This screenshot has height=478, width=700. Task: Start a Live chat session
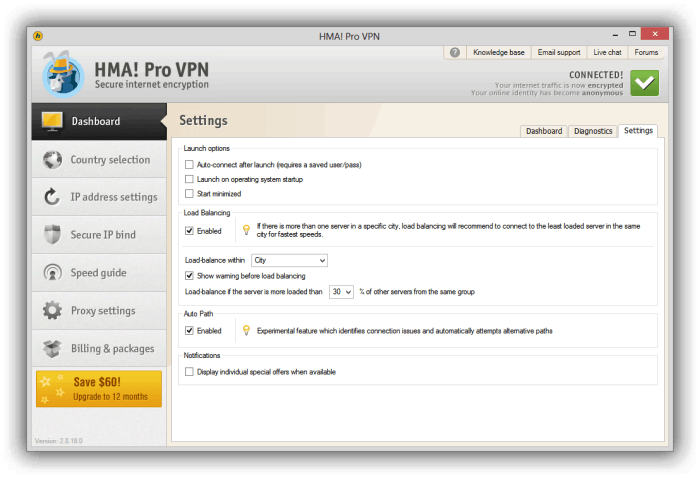pyautogui.click(x=607, y=53)
